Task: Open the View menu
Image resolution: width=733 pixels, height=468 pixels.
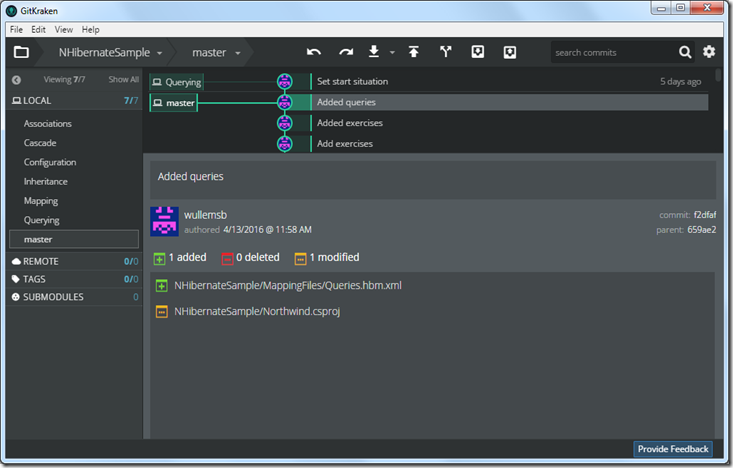Action: tap(64, 29)
